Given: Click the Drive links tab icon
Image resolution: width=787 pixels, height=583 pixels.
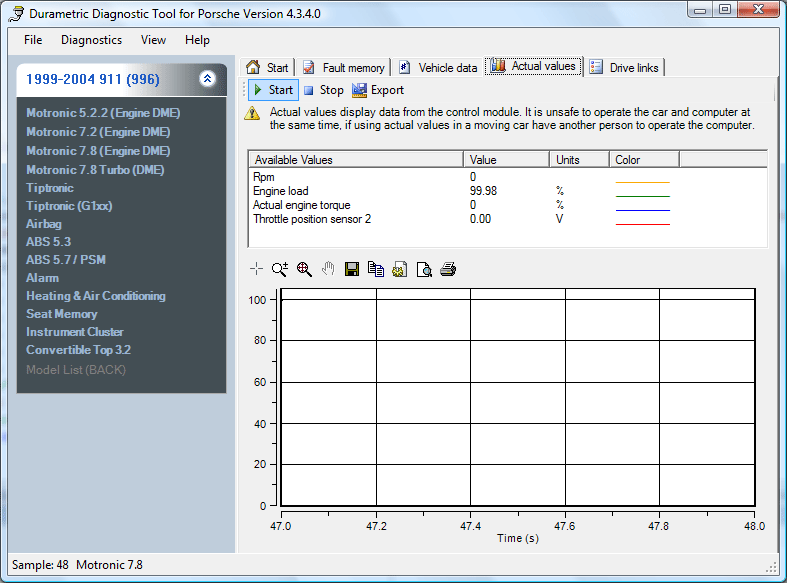Looking at the screenshot, I should [x=596, y=67].
